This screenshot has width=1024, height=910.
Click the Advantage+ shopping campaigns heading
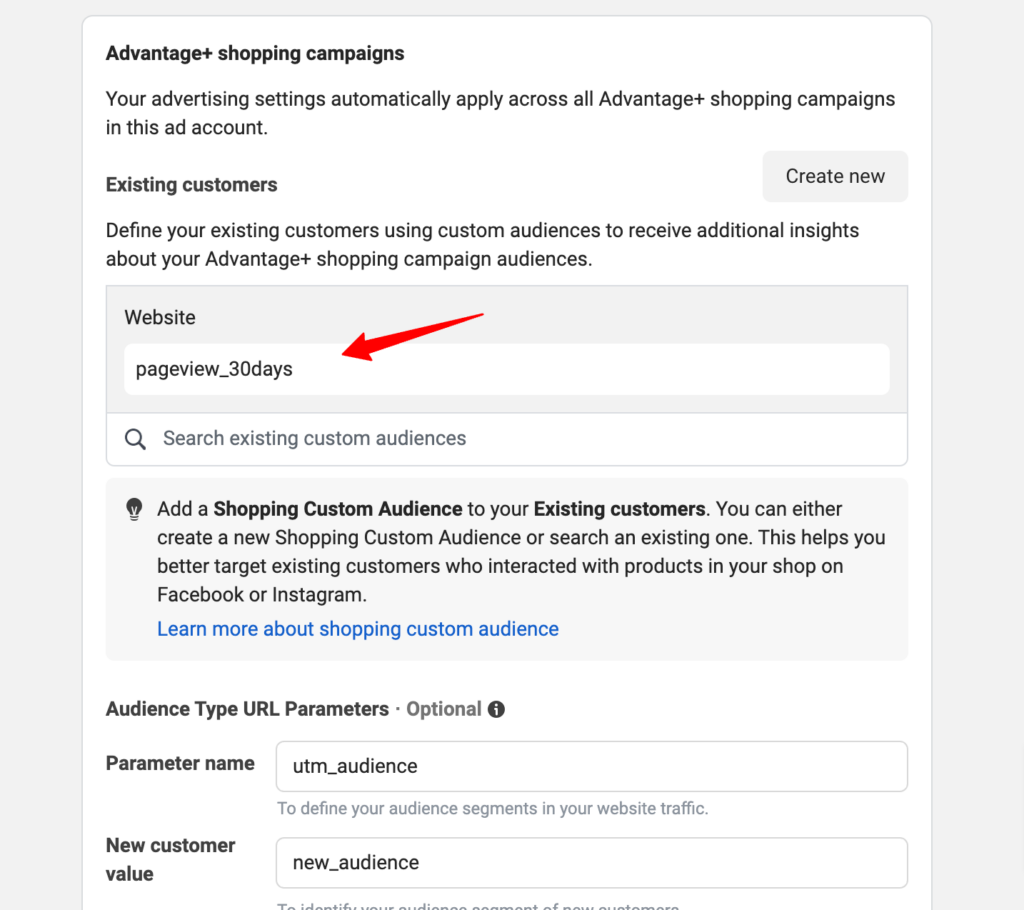pos(255,54)
